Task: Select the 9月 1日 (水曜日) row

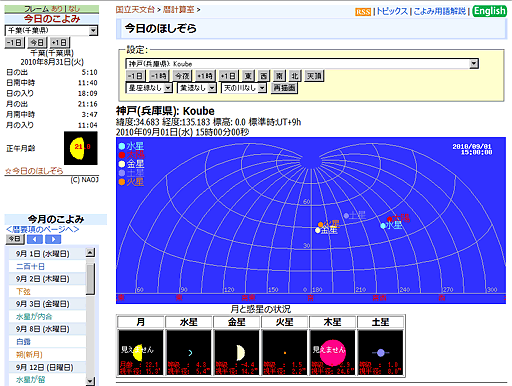Action: click(47, 254)
